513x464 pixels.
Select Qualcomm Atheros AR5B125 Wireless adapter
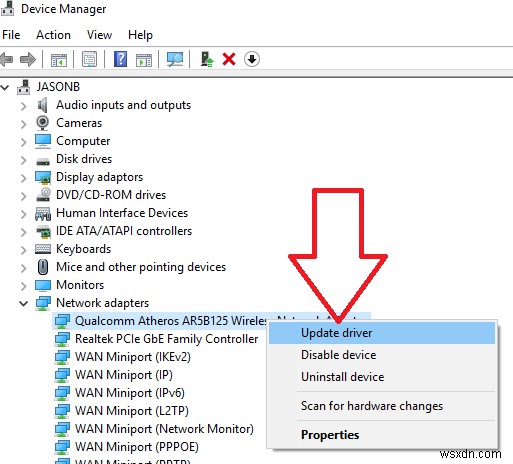pos(170,321)
